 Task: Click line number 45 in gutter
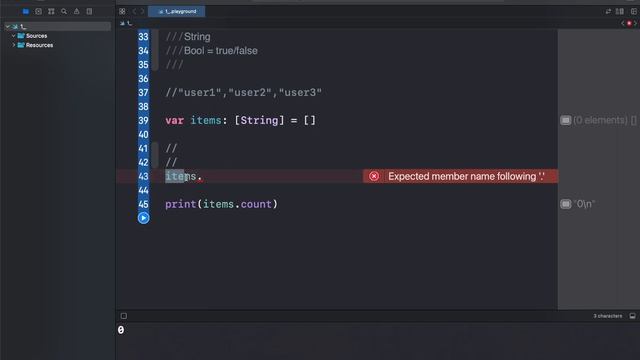(x=143, y=204)
